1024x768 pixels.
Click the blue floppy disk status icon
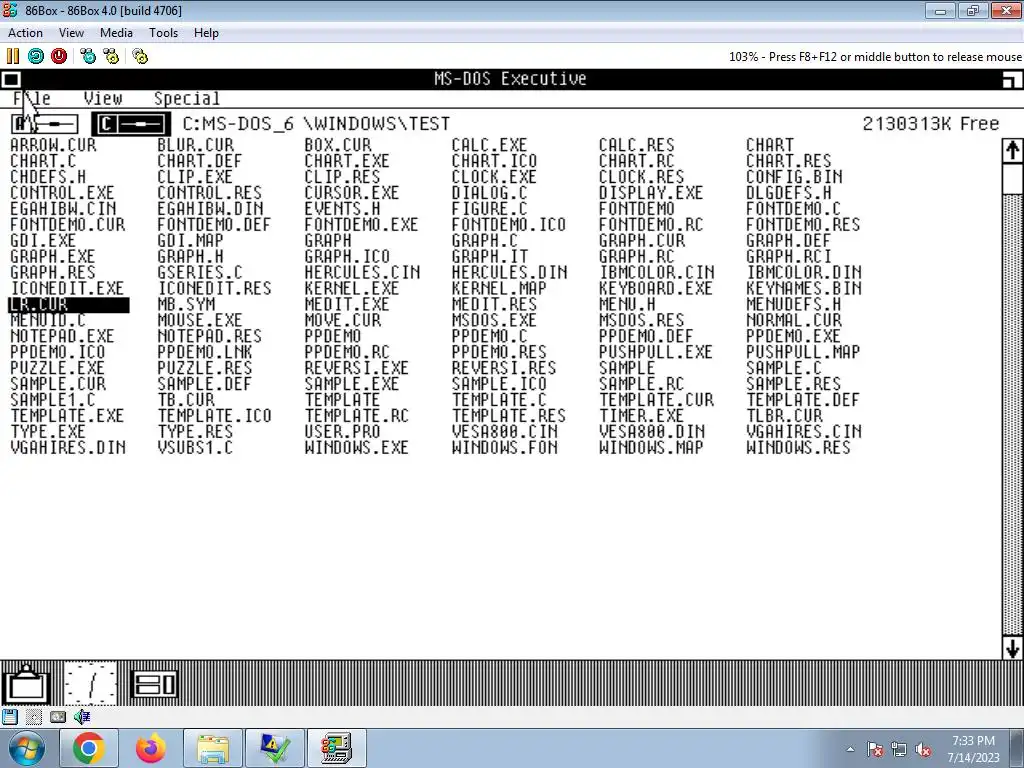(9, 717)
